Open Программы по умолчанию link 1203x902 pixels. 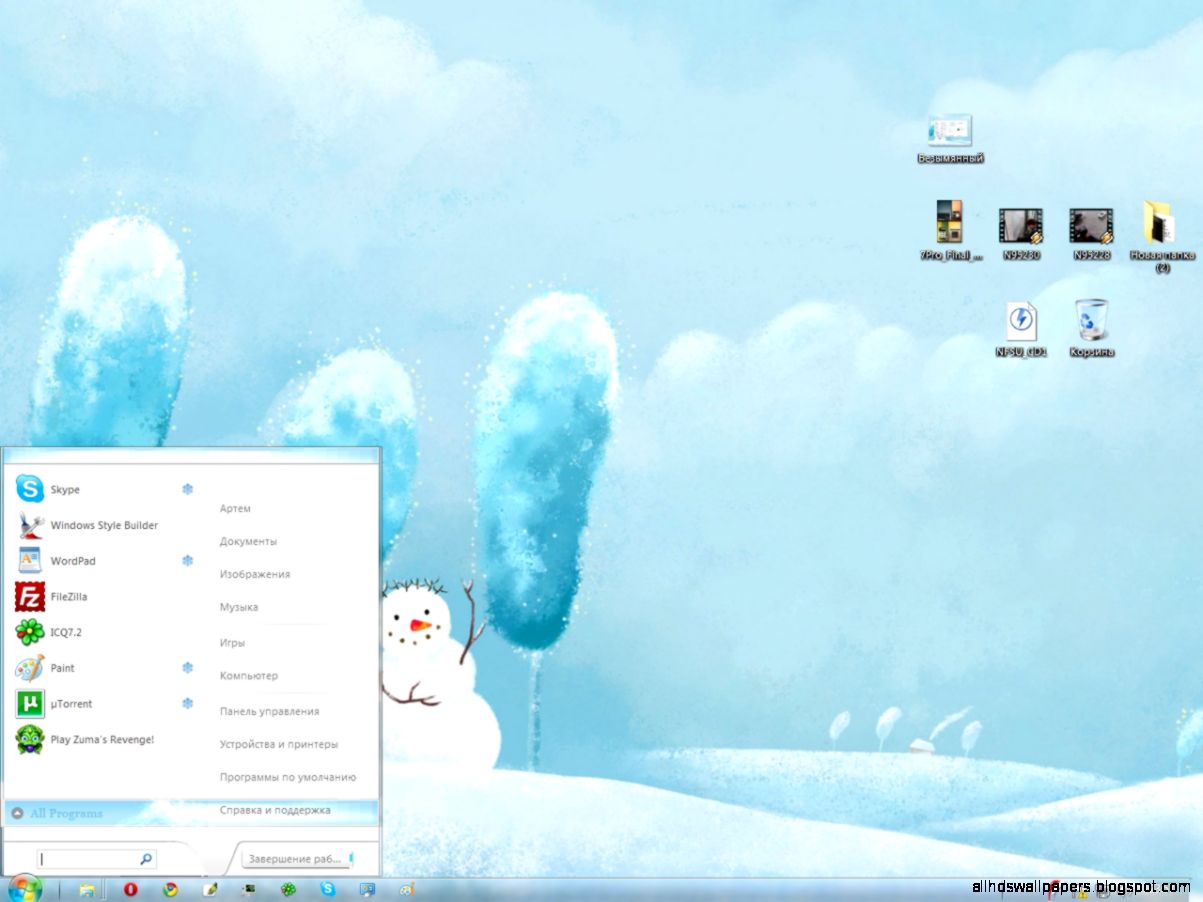[x=288, y=777]
